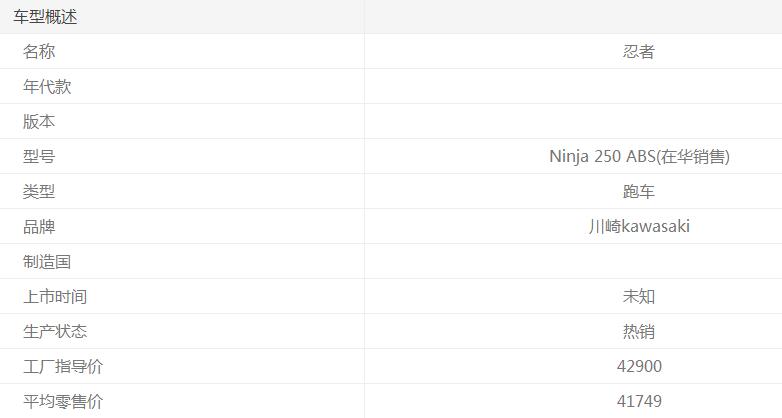Click the Ninja 250 ABS(在华销售) model value
782x418 pixels.
(x=639, y=157)
